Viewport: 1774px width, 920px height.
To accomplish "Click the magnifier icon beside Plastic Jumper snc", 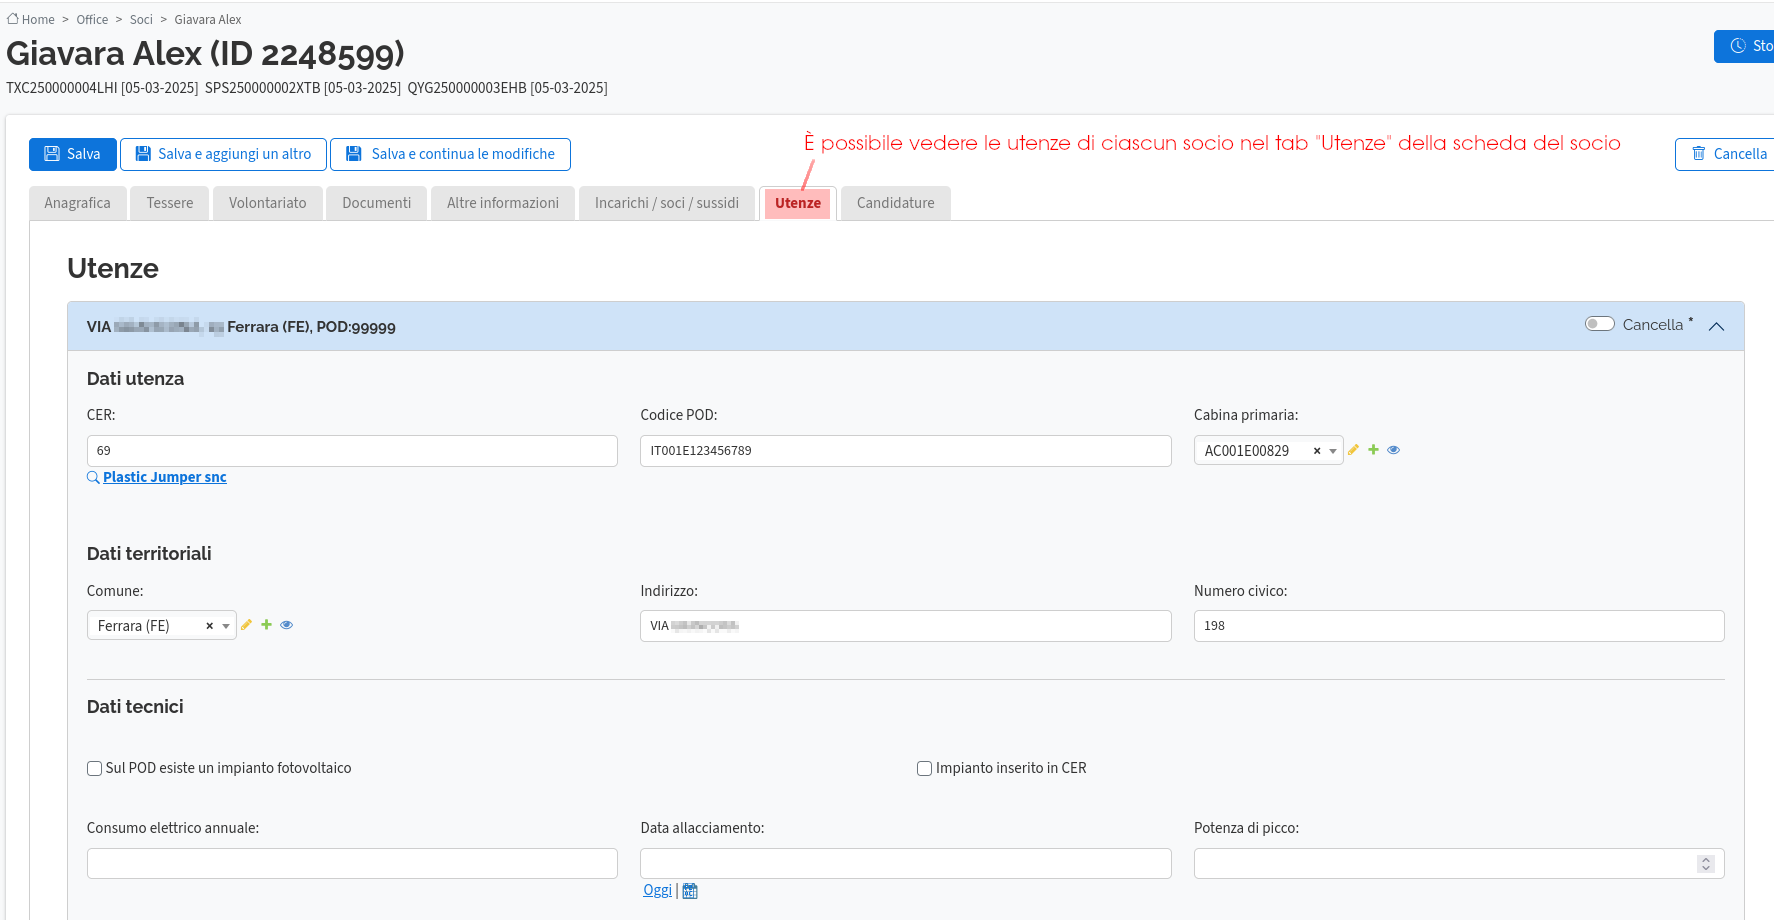I will [93, 477].
